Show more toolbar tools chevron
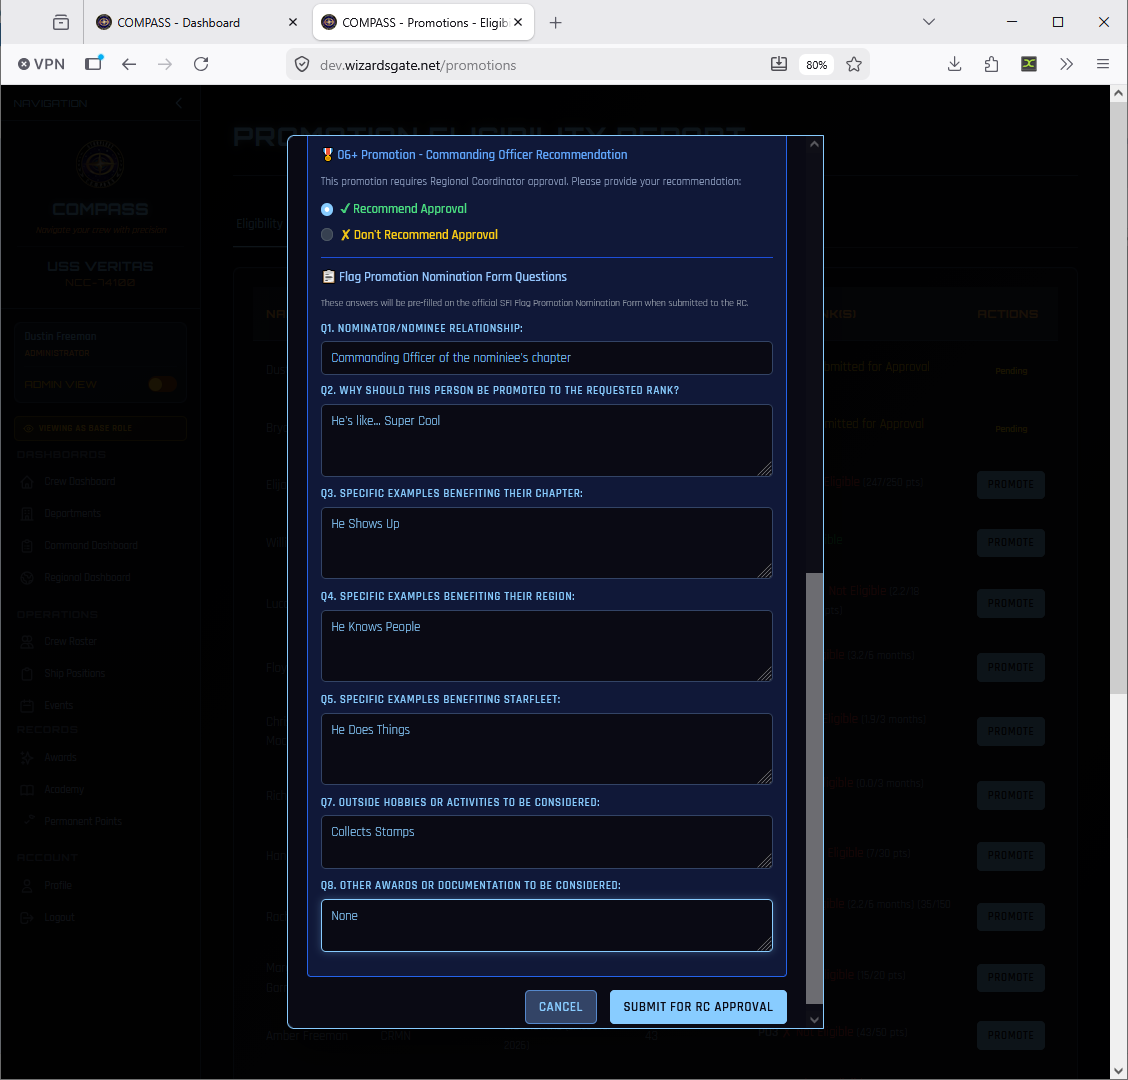This screenshot has height=1080, width=1128. coord(1066,64)
